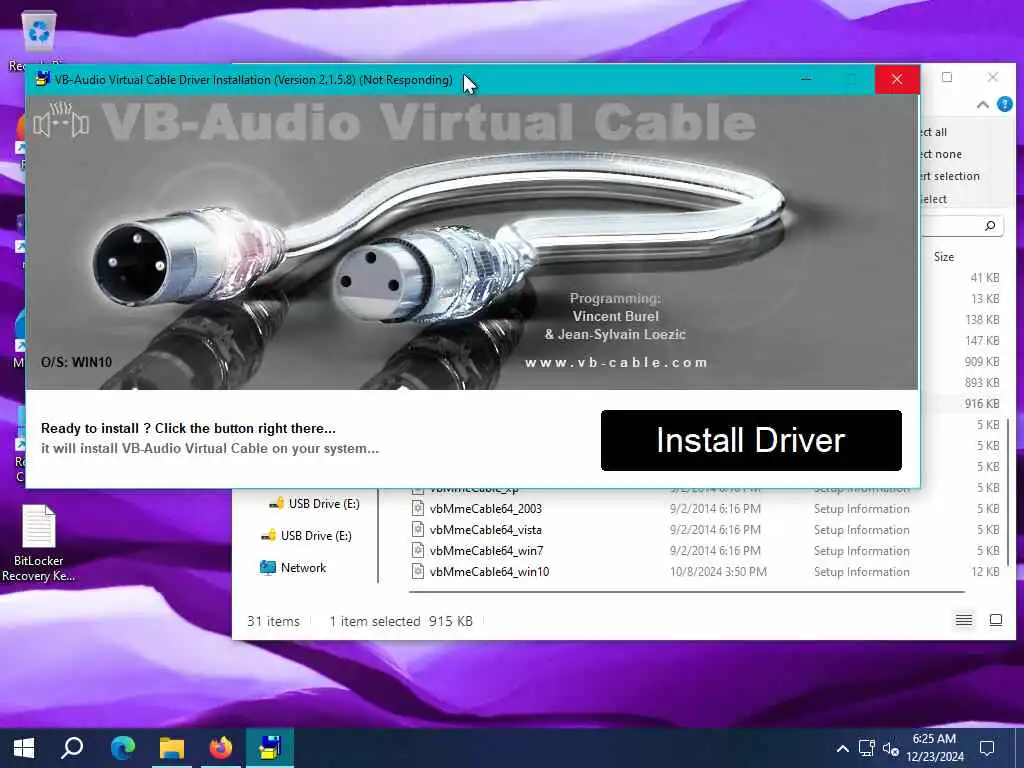The height and width of the screenshot is (768, 1024).
Task: Open Explorer help question mark icon
Action: click(x=1004, y=104)
